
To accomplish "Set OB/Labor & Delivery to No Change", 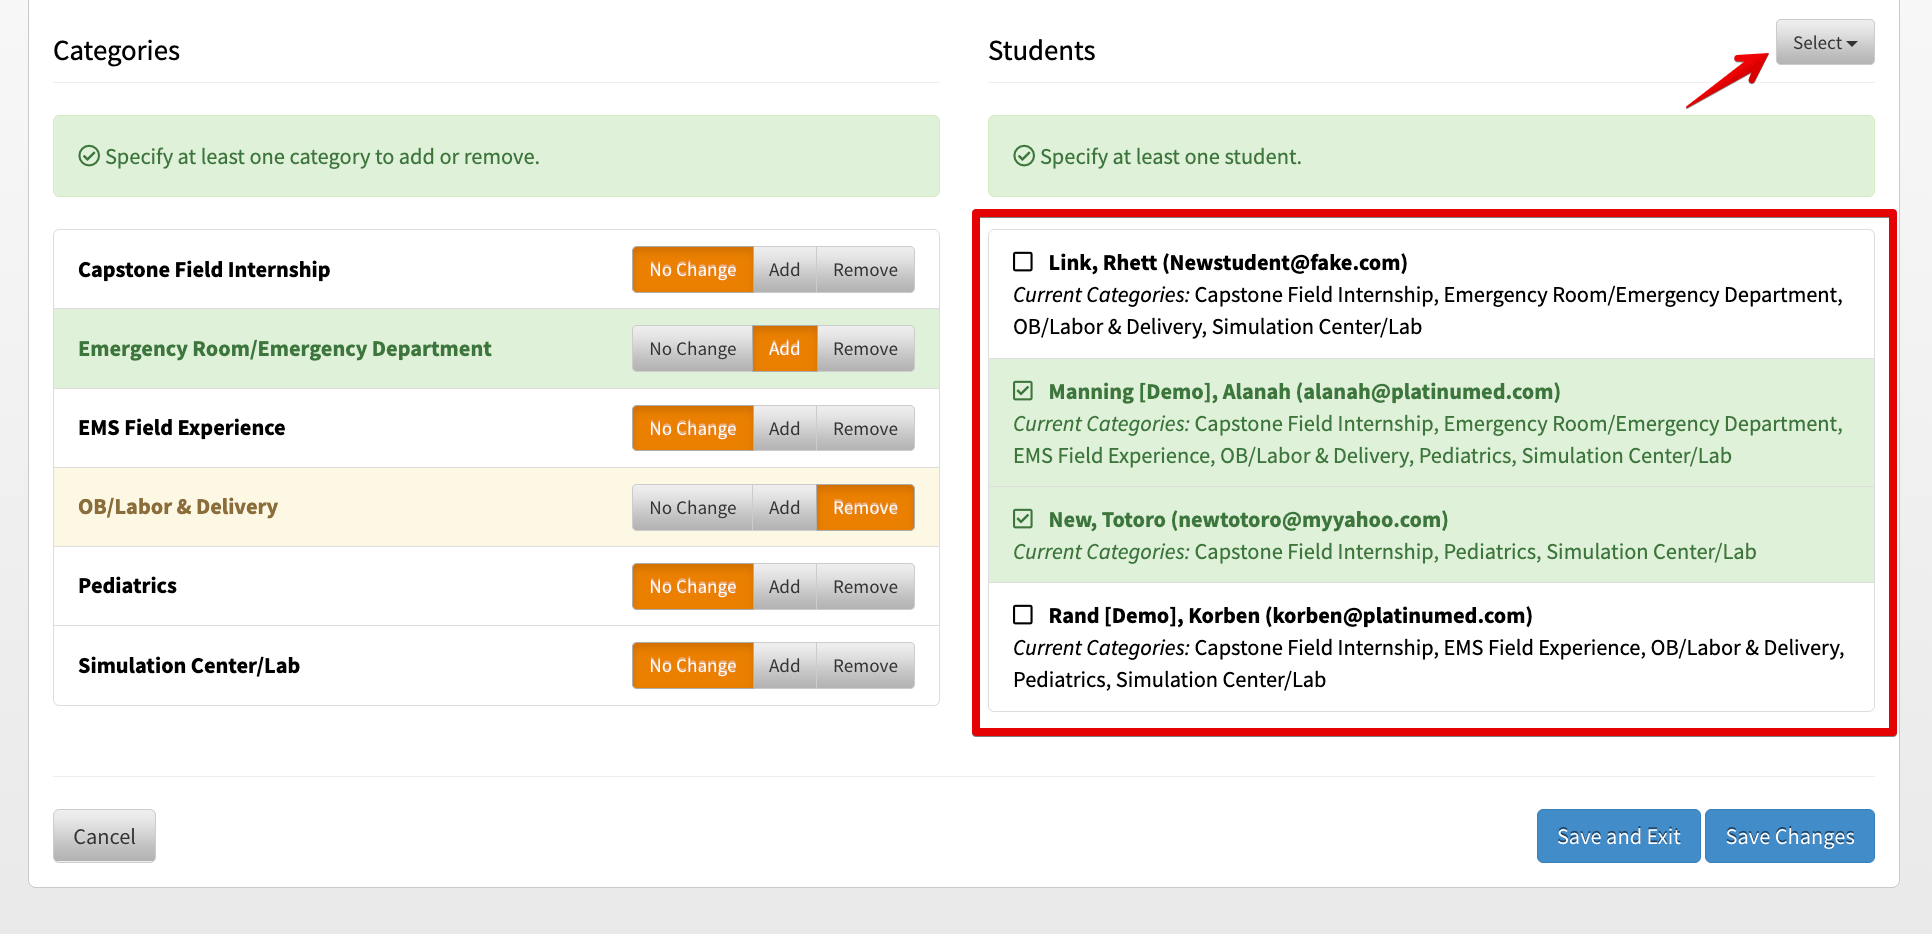I will click(x=692, y=507).
